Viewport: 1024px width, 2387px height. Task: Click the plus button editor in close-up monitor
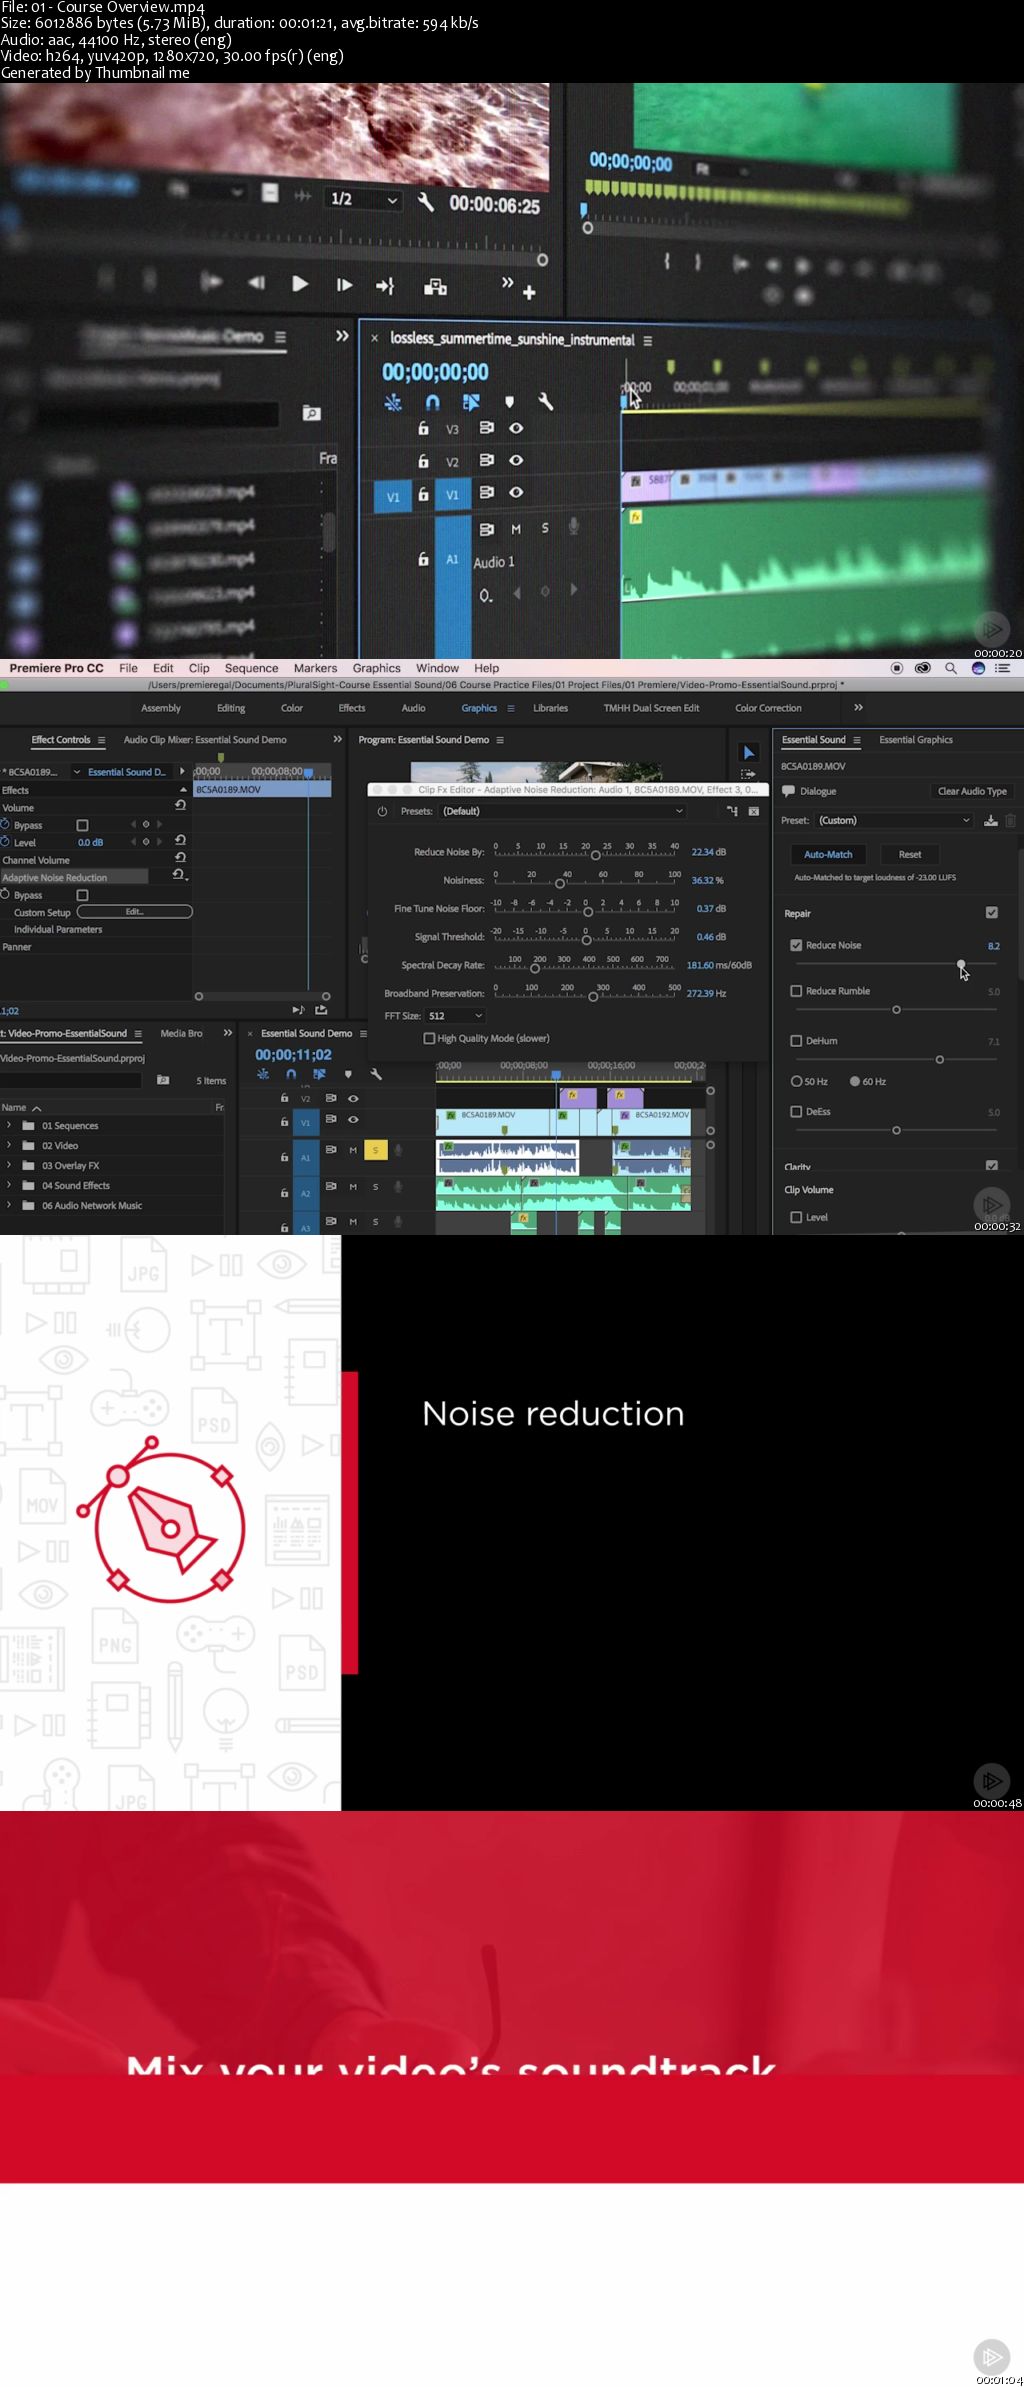(529, 293)
